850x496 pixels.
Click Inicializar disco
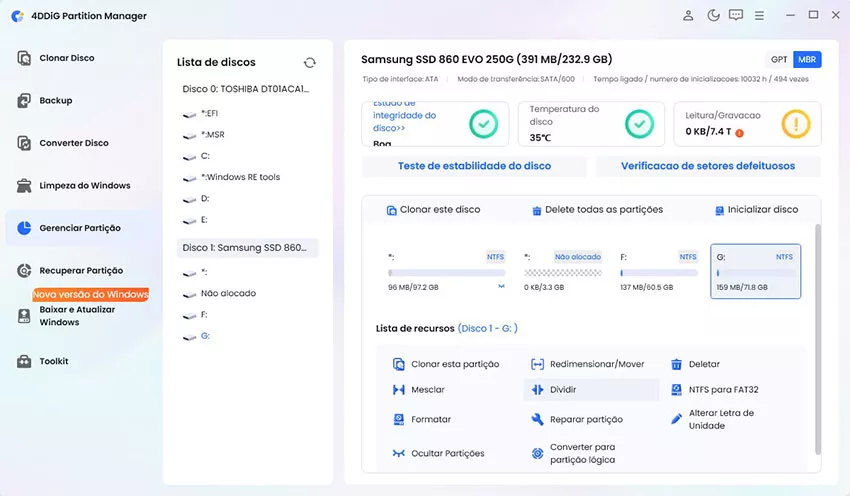click(757, 210)
